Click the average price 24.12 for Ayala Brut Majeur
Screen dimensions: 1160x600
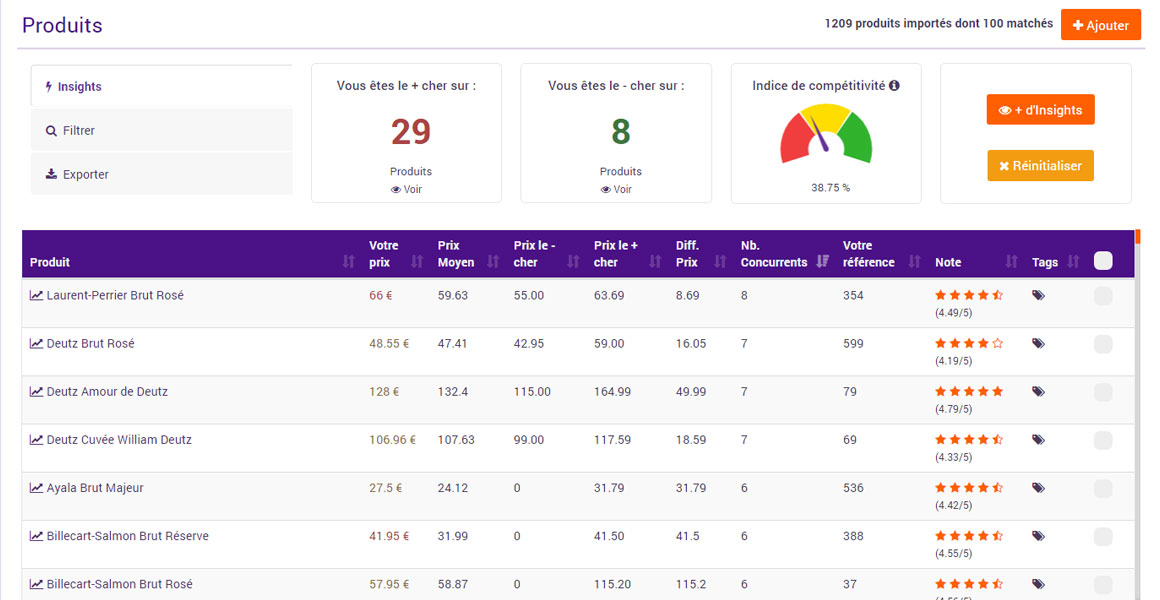tap(453, 488)
